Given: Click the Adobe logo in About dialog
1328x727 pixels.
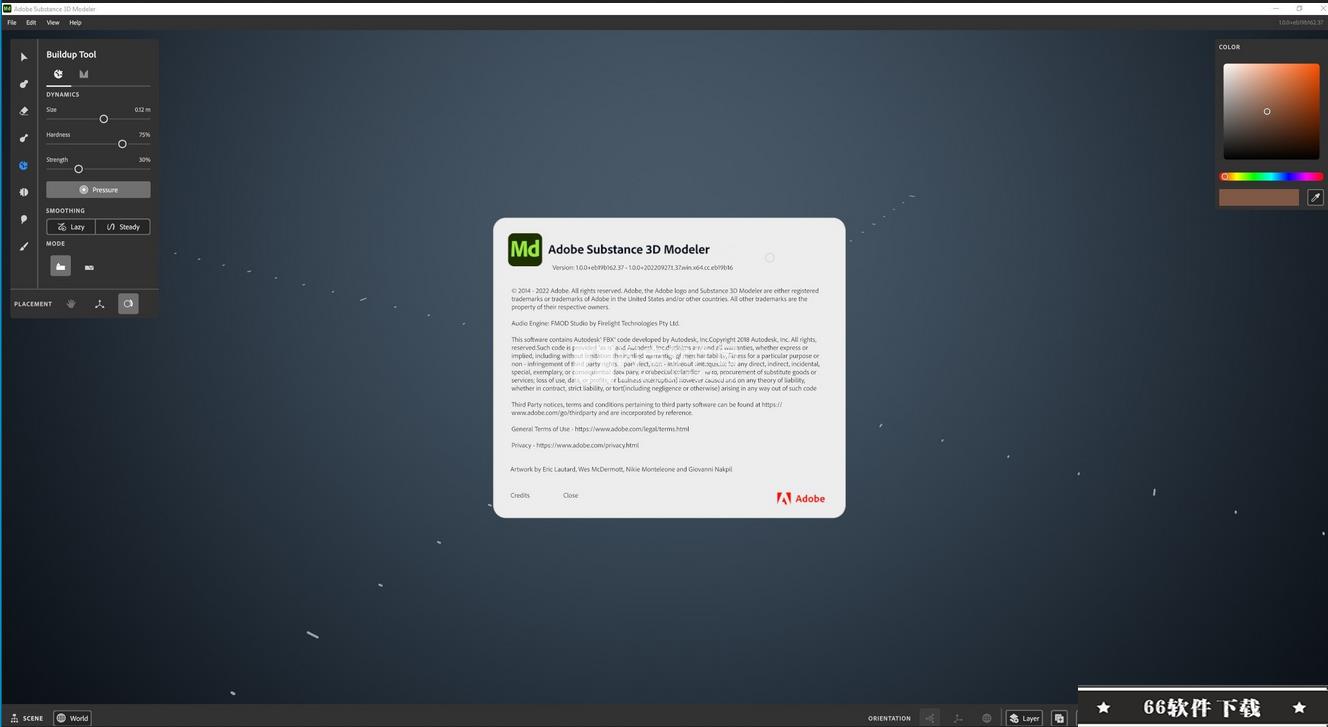Looking at the screenshot, I should tap(801, 498).
